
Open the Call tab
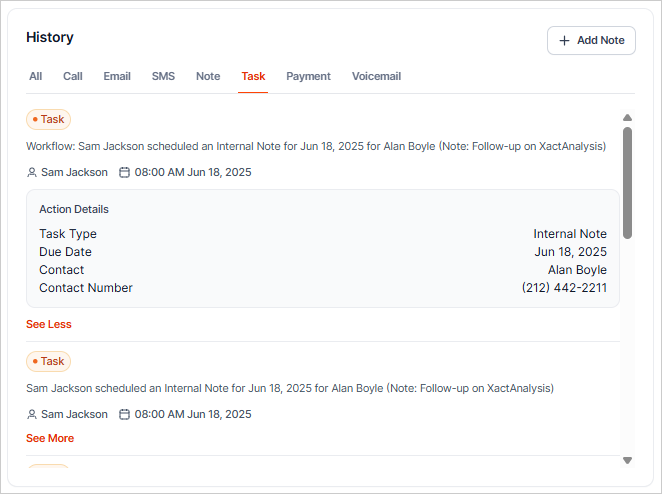tap(73, 76)
